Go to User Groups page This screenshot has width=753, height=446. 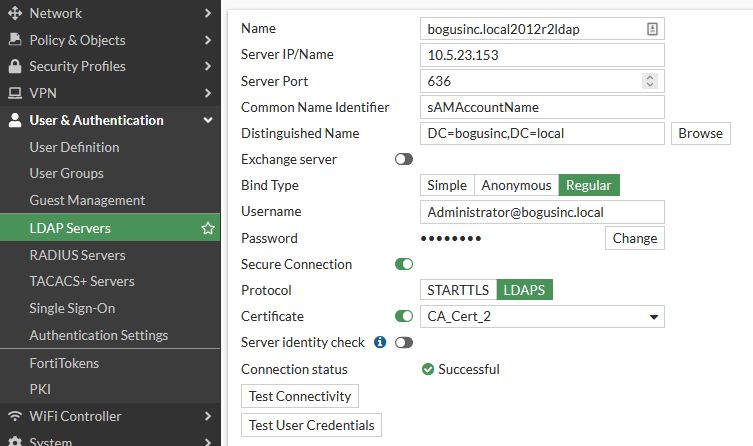pos(66,173)
